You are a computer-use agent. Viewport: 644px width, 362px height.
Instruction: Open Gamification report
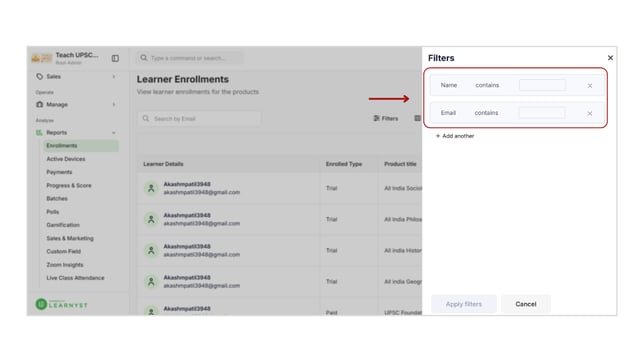(63, 225)
